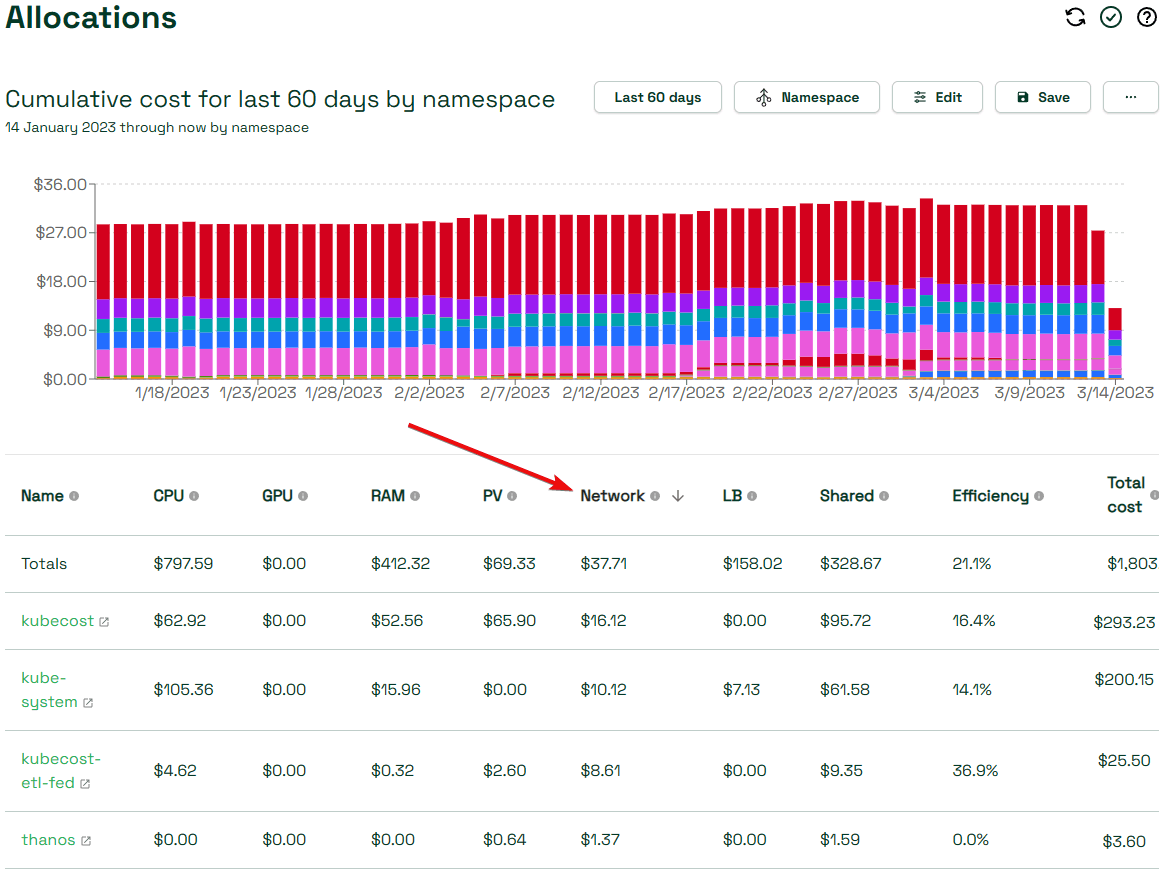Viewport: 1163px width, 873px height.
Task: Click the circled checkmark status icon
Action: [x=1110, y=17]
